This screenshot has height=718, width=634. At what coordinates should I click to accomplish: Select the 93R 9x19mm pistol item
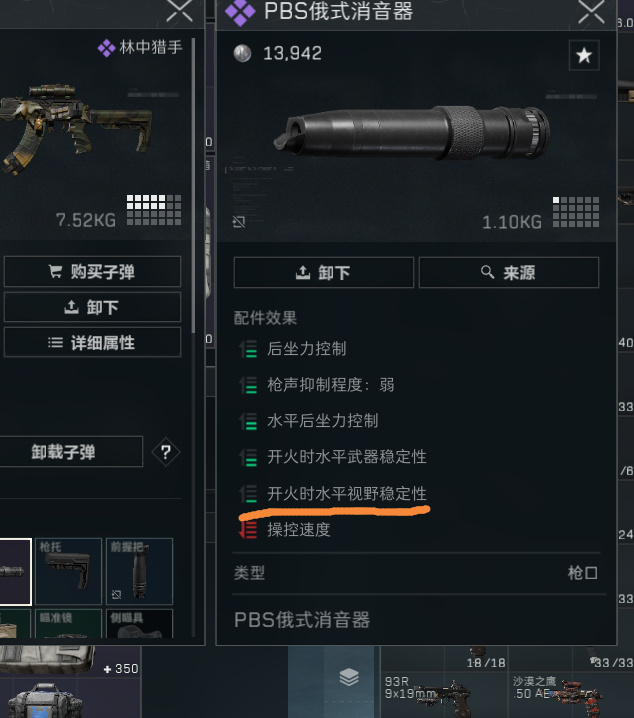(412, 685)
